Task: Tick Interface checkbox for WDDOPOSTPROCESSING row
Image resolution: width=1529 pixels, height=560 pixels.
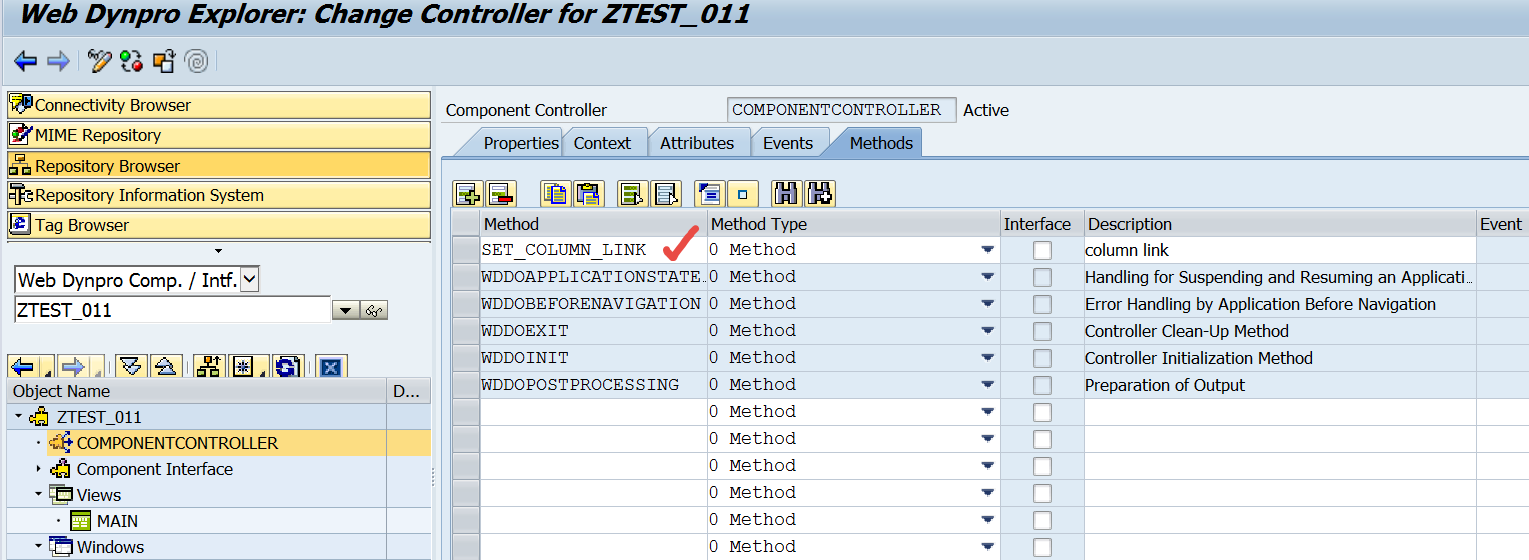Action: click(x=1042, y=385)
